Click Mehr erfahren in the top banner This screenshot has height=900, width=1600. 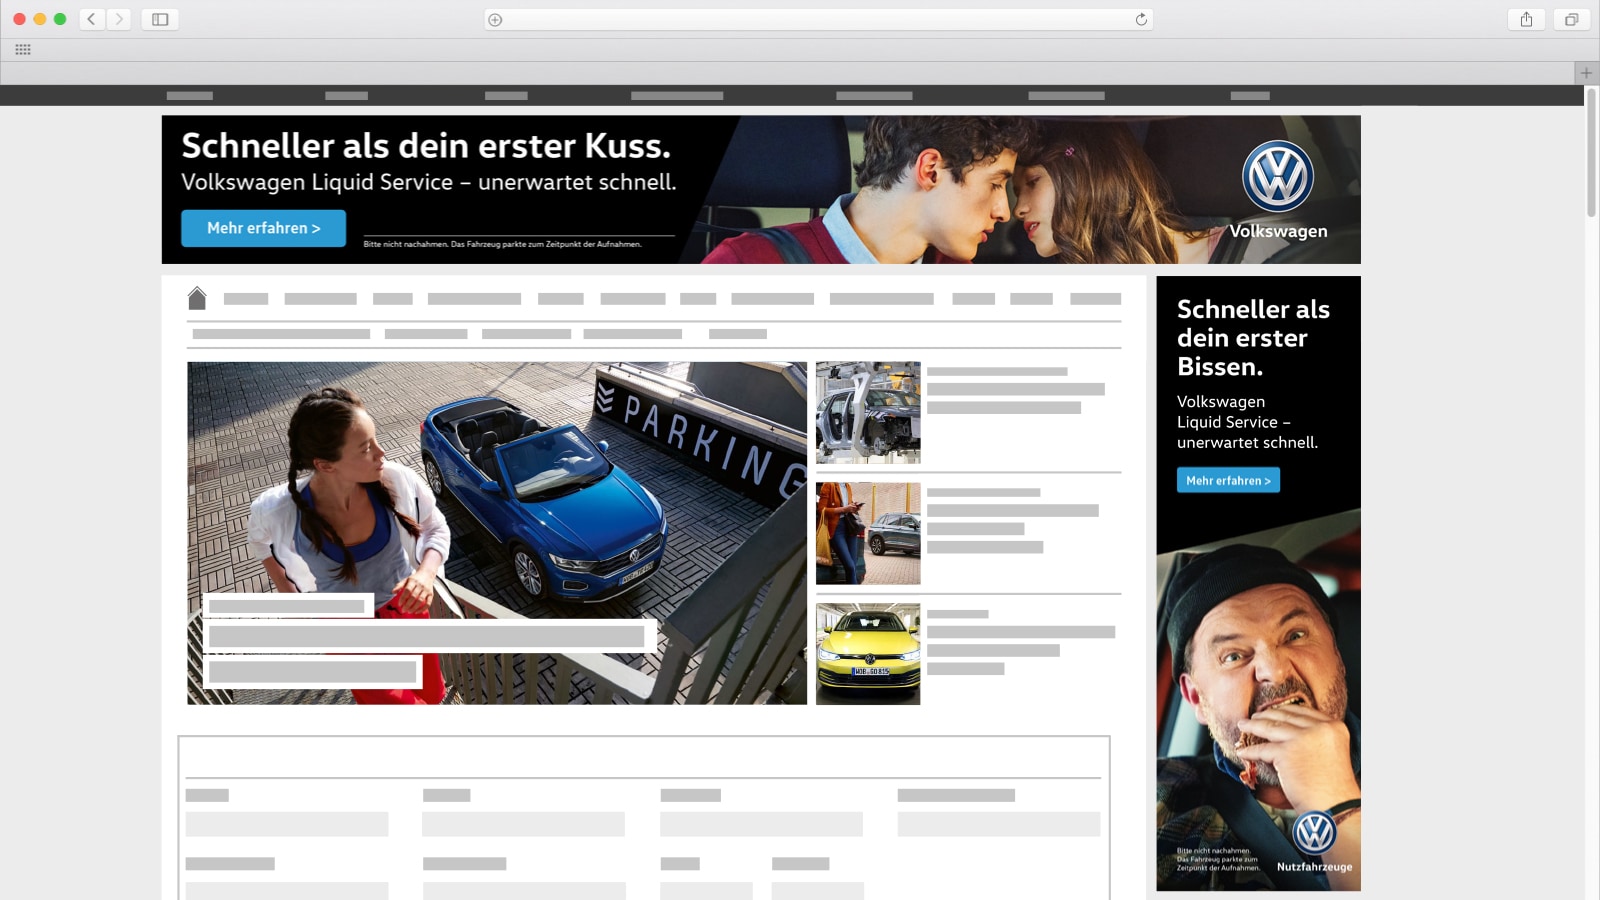263,228
